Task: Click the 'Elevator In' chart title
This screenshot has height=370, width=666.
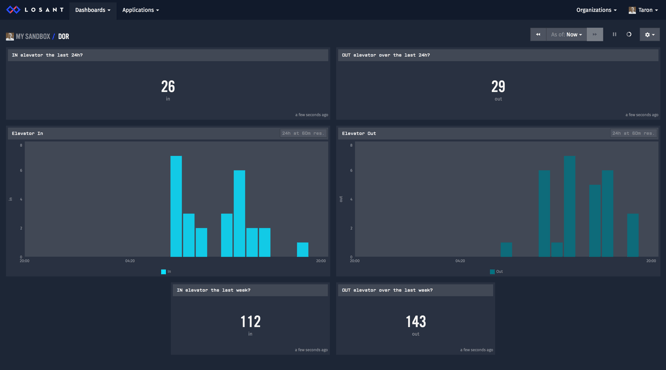Action: click(x=27, y=133)
